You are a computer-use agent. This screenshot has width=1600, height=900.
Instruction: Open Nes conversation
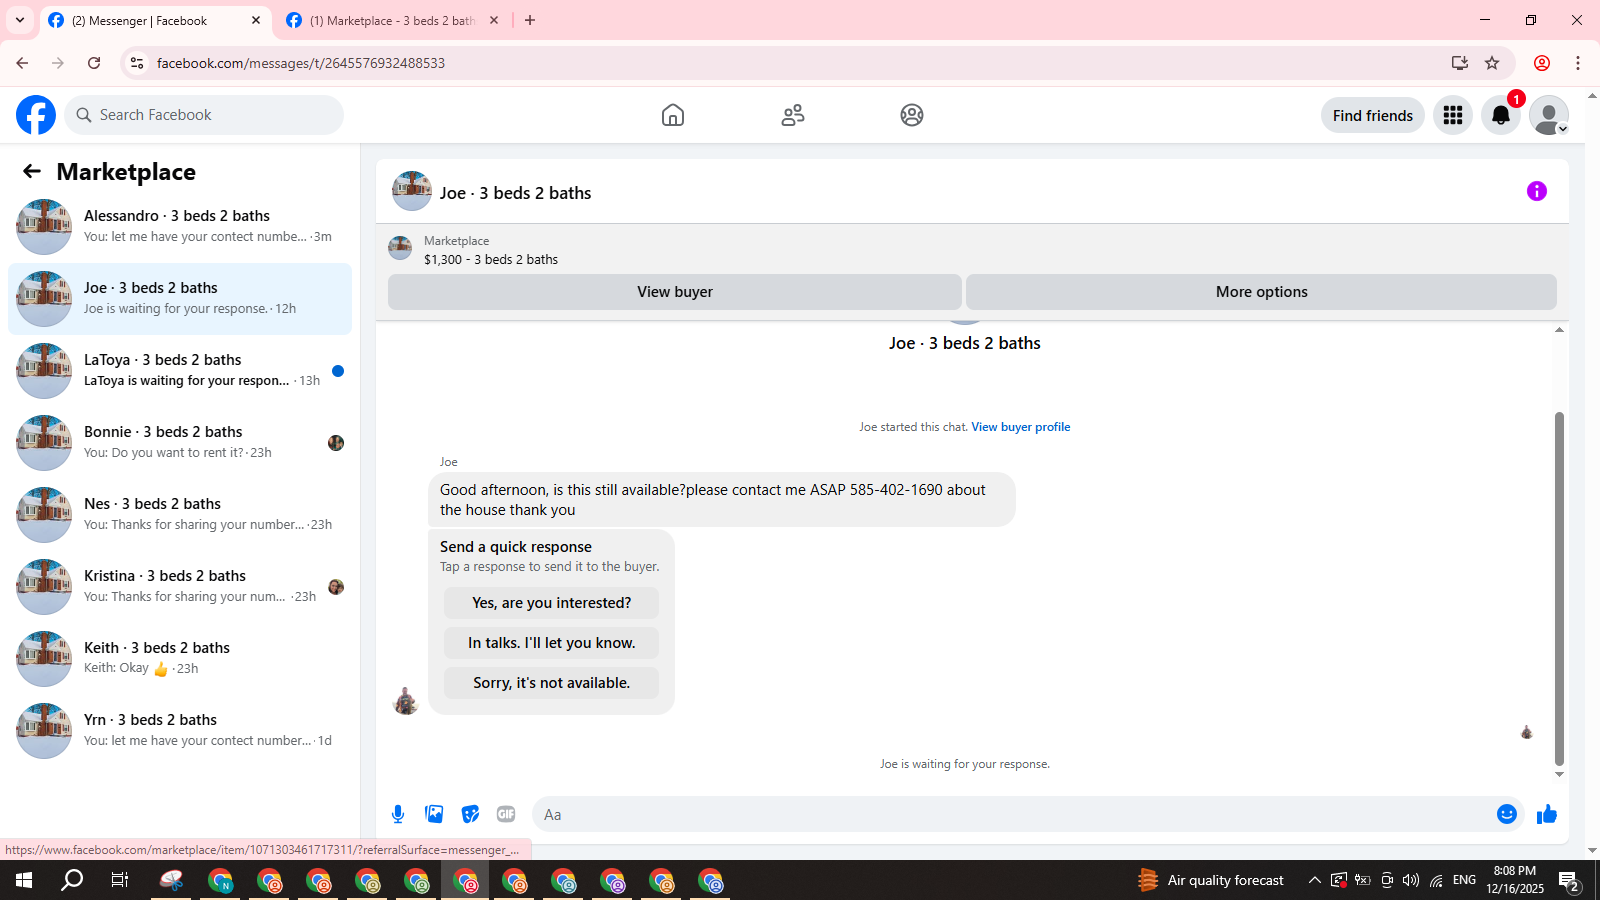[180, 515]
